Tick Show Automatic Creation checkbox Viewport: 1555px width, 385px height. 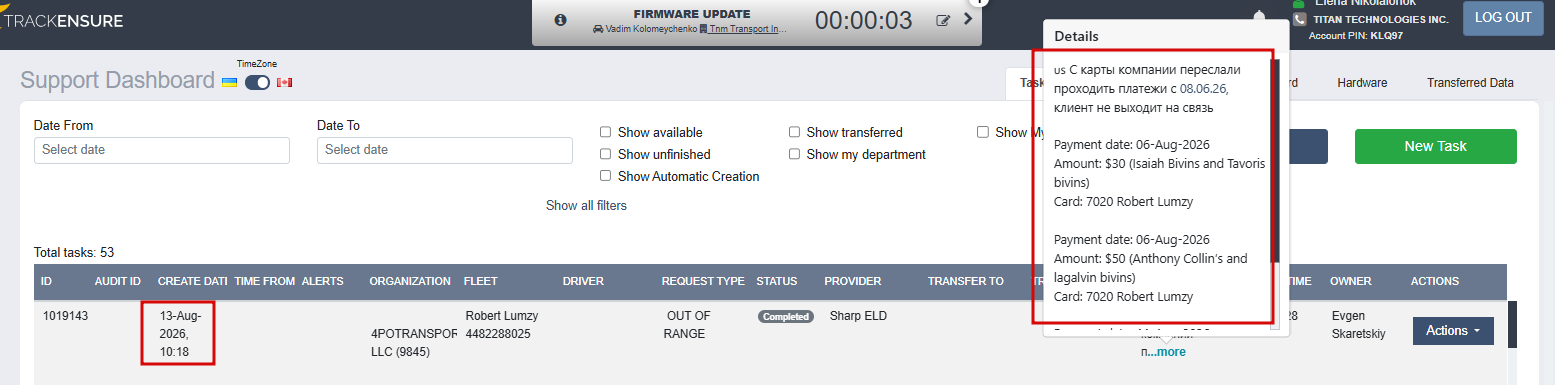click(x=606, y=176)
